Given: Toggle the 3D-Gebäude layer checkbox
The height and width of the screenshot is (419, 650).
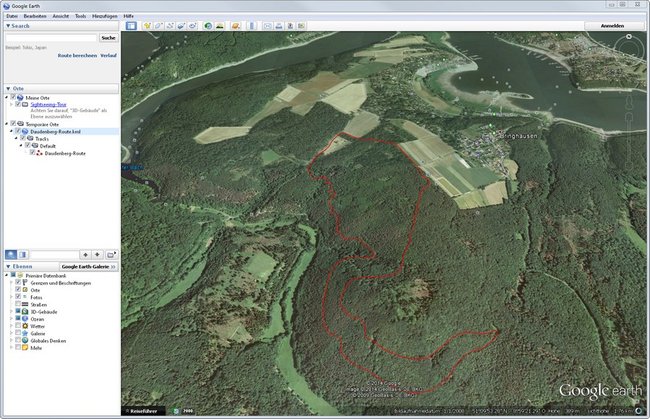Looking at the screenshot, I should (18, 311).
